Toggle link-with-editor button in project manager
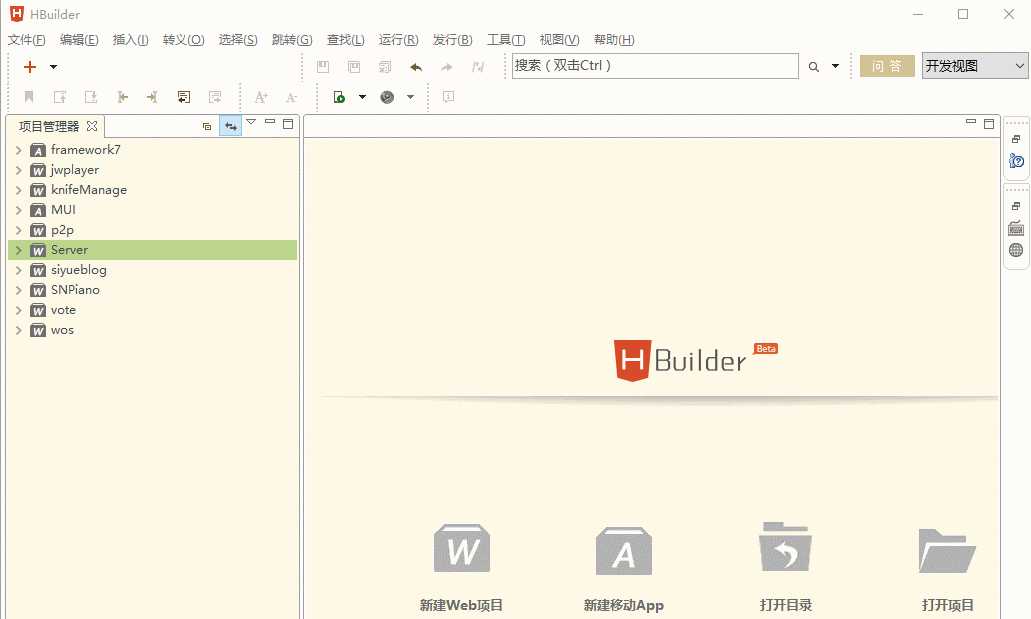Screen dimensions: 1031x619 [x=230, y=126]
